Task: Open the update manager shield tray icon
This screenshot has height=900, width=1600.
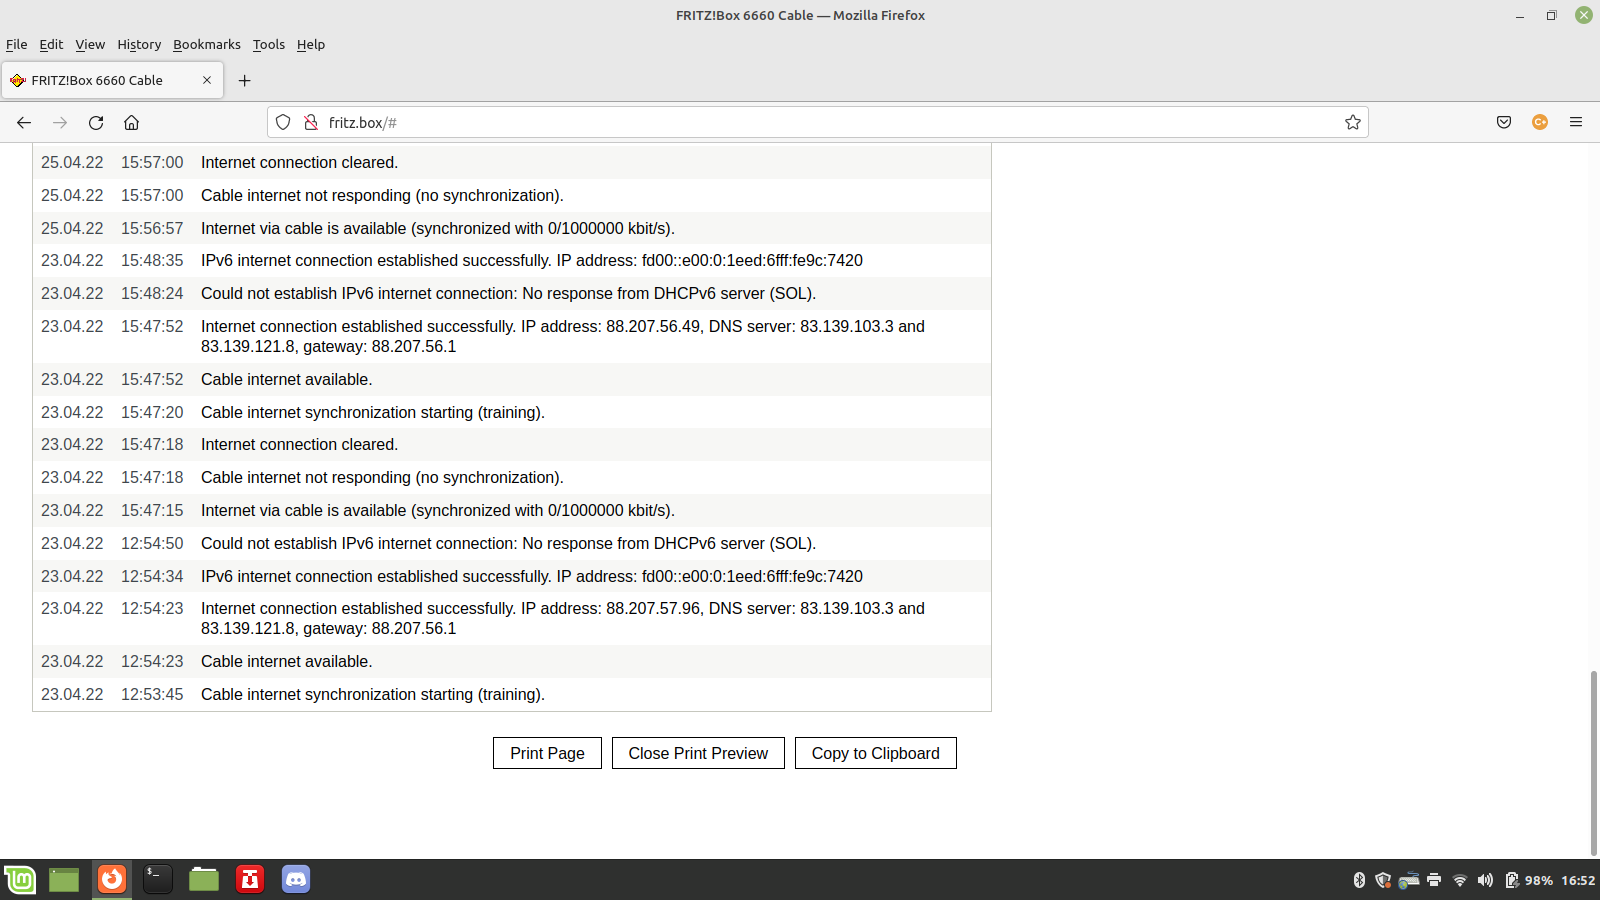Action: (x=1383, y=880)
